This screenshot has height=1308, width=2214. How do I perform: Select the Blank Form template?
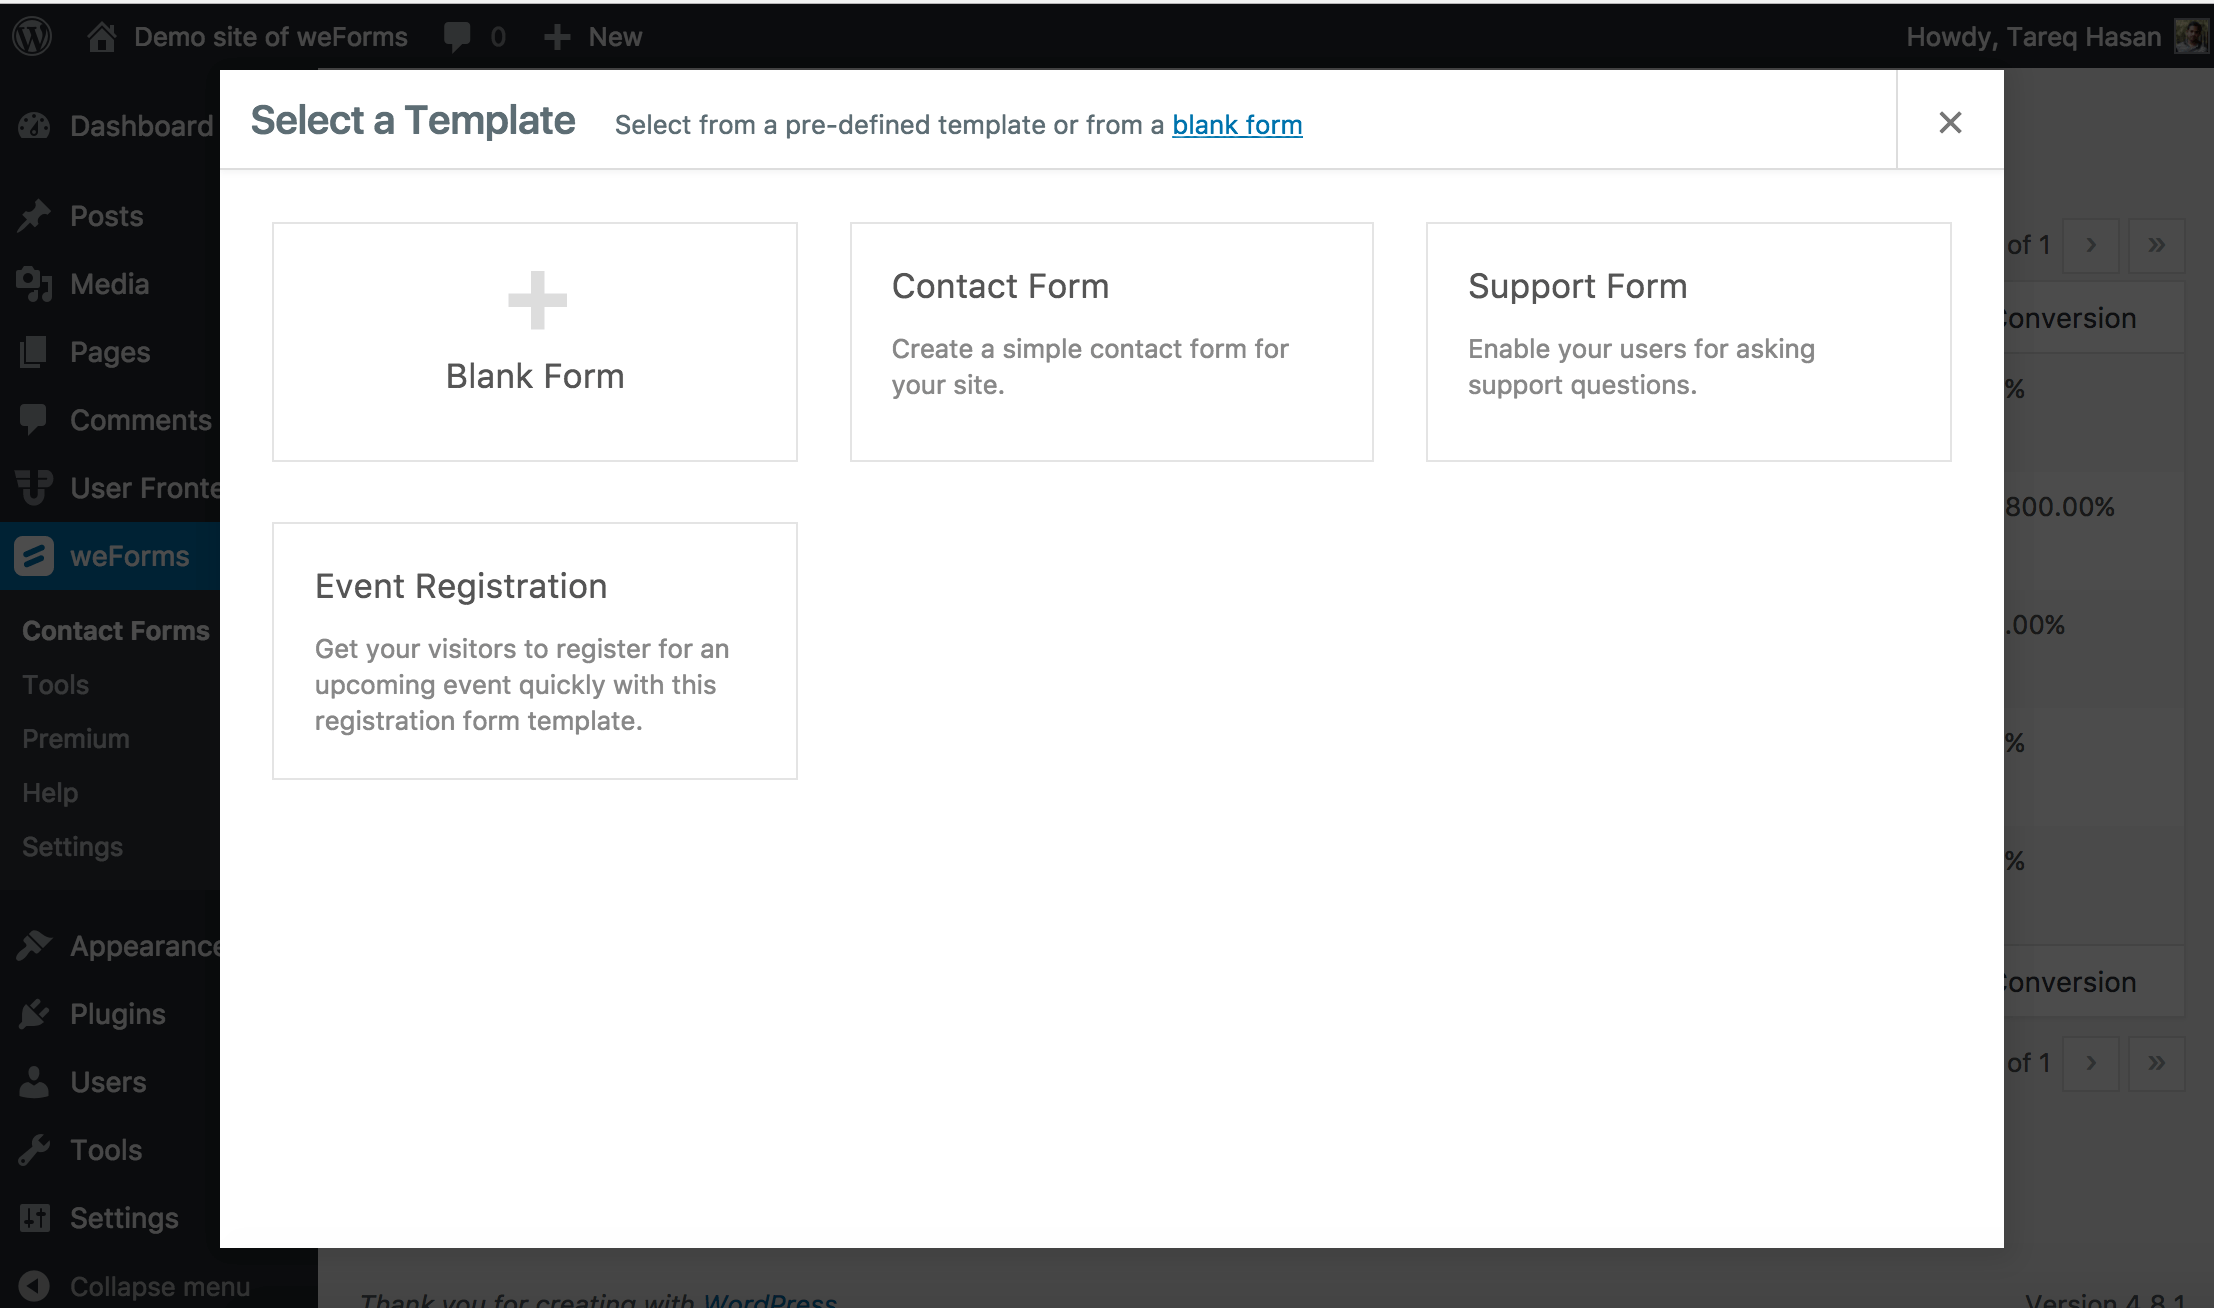coord(536,341)
